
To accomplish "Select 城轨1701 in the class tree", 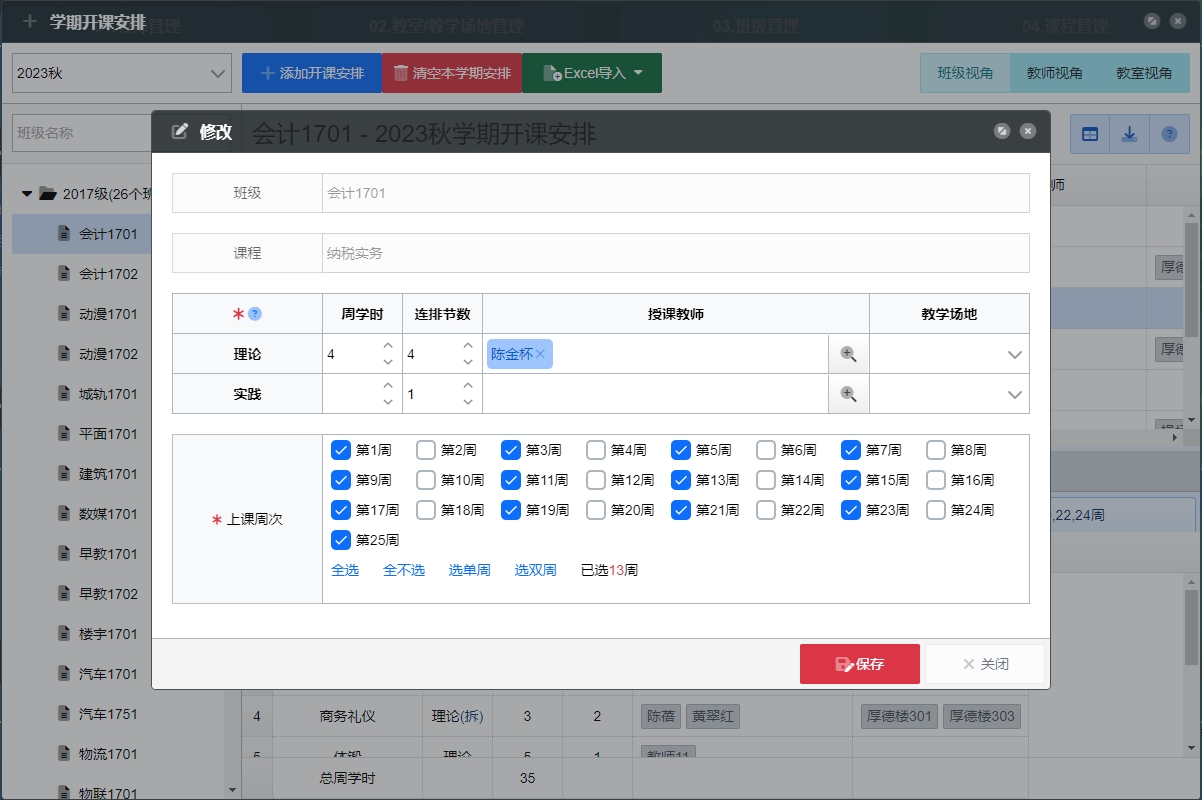I will (x=108, y=394).
